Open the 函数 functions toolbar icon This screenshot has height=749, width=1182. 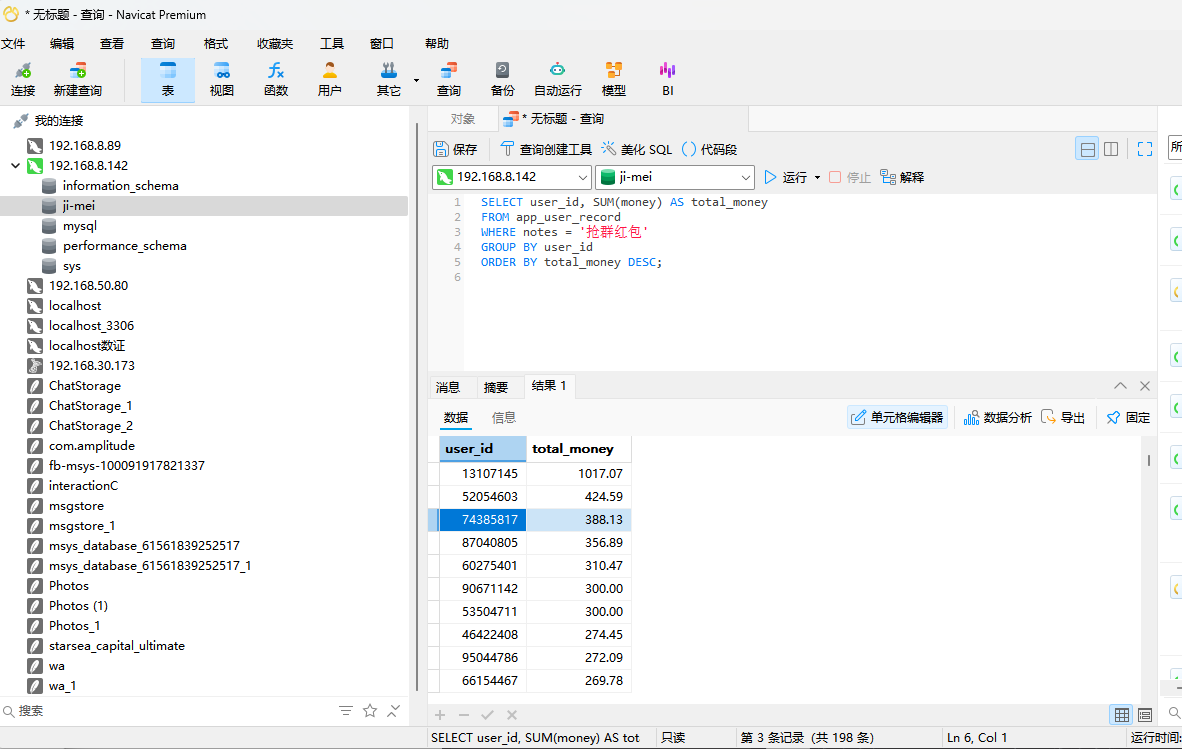point(276,79)
